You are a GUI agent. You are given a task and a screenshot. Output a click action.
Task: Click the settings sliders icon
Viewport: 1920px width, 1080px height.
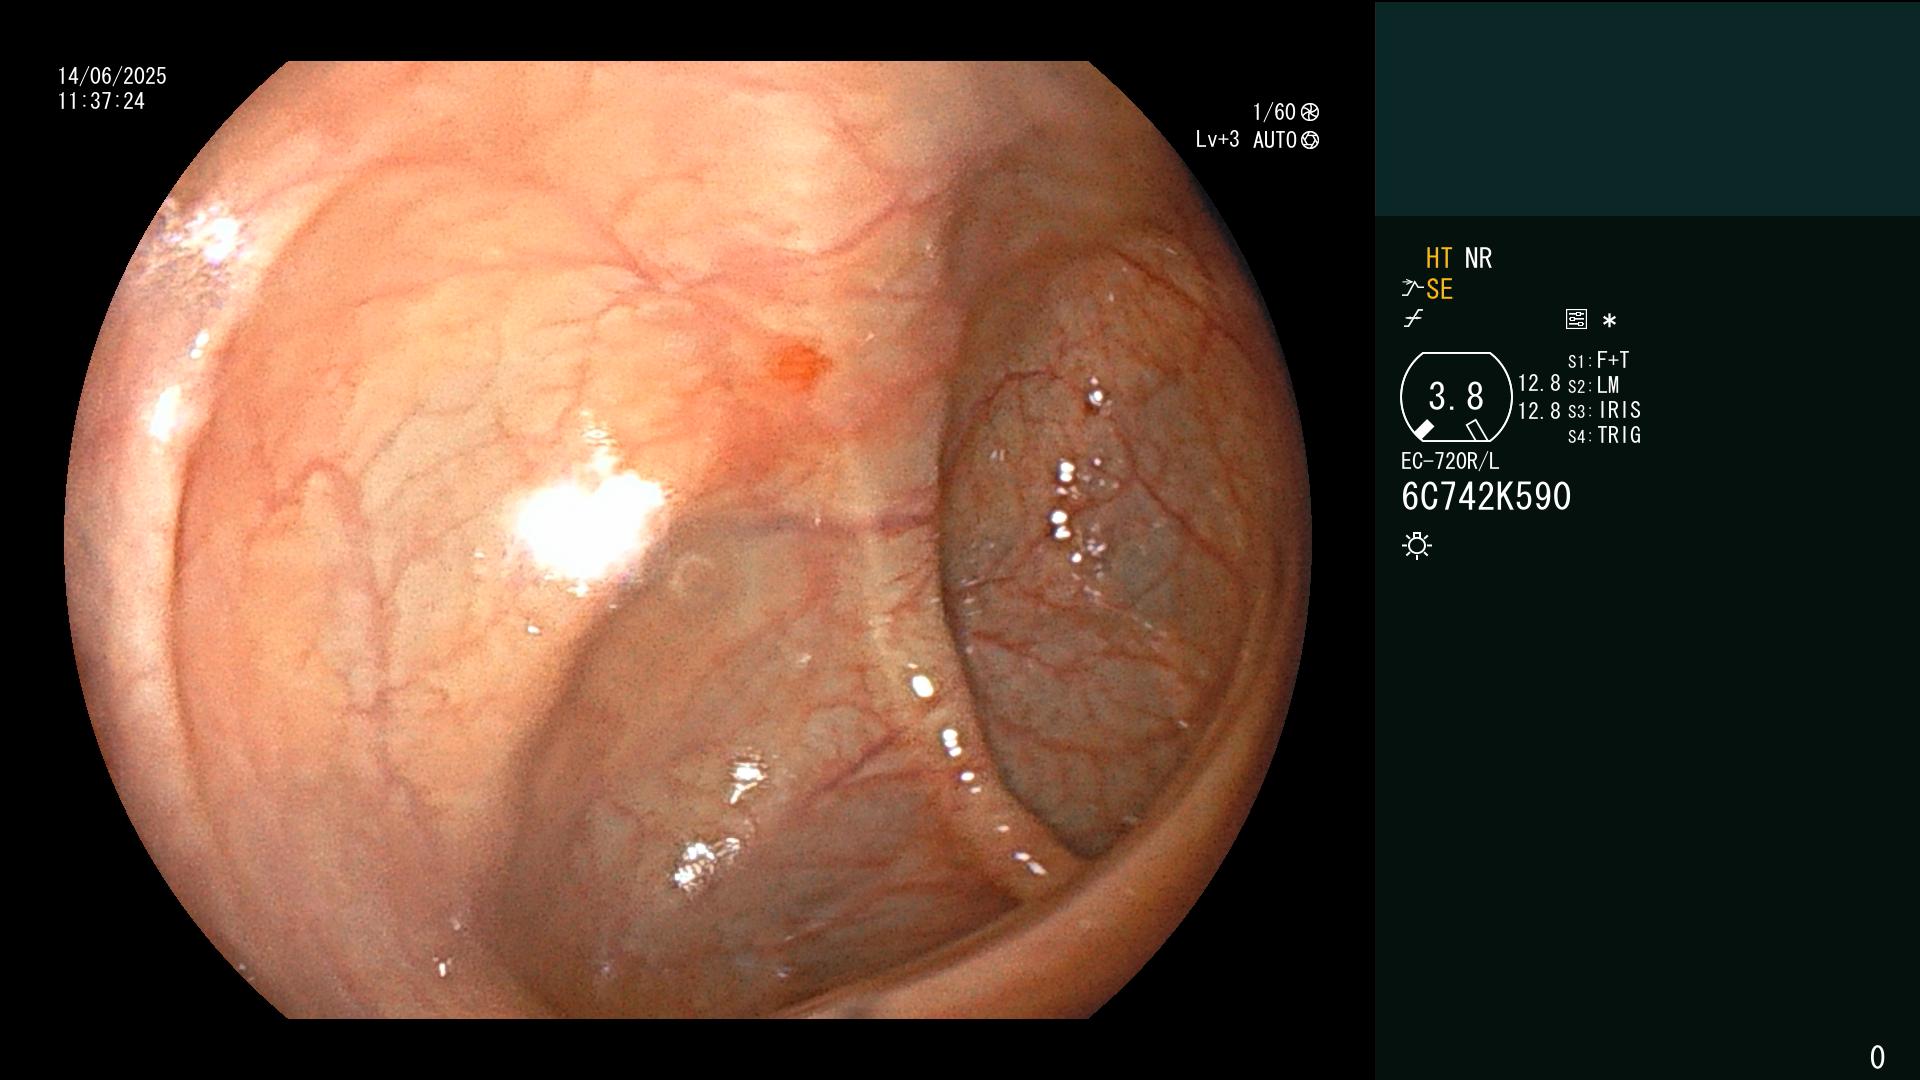1576,319
